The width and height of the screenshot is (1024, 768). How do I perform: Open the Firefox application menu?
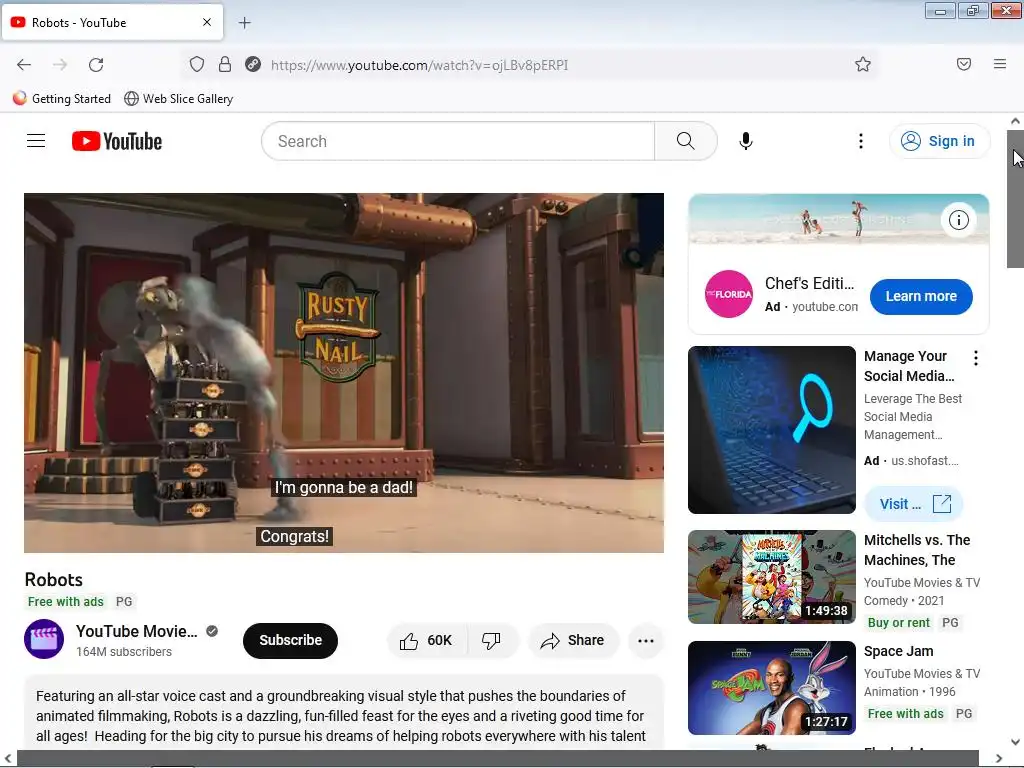pyautogui.click(x=1000, y=64)
